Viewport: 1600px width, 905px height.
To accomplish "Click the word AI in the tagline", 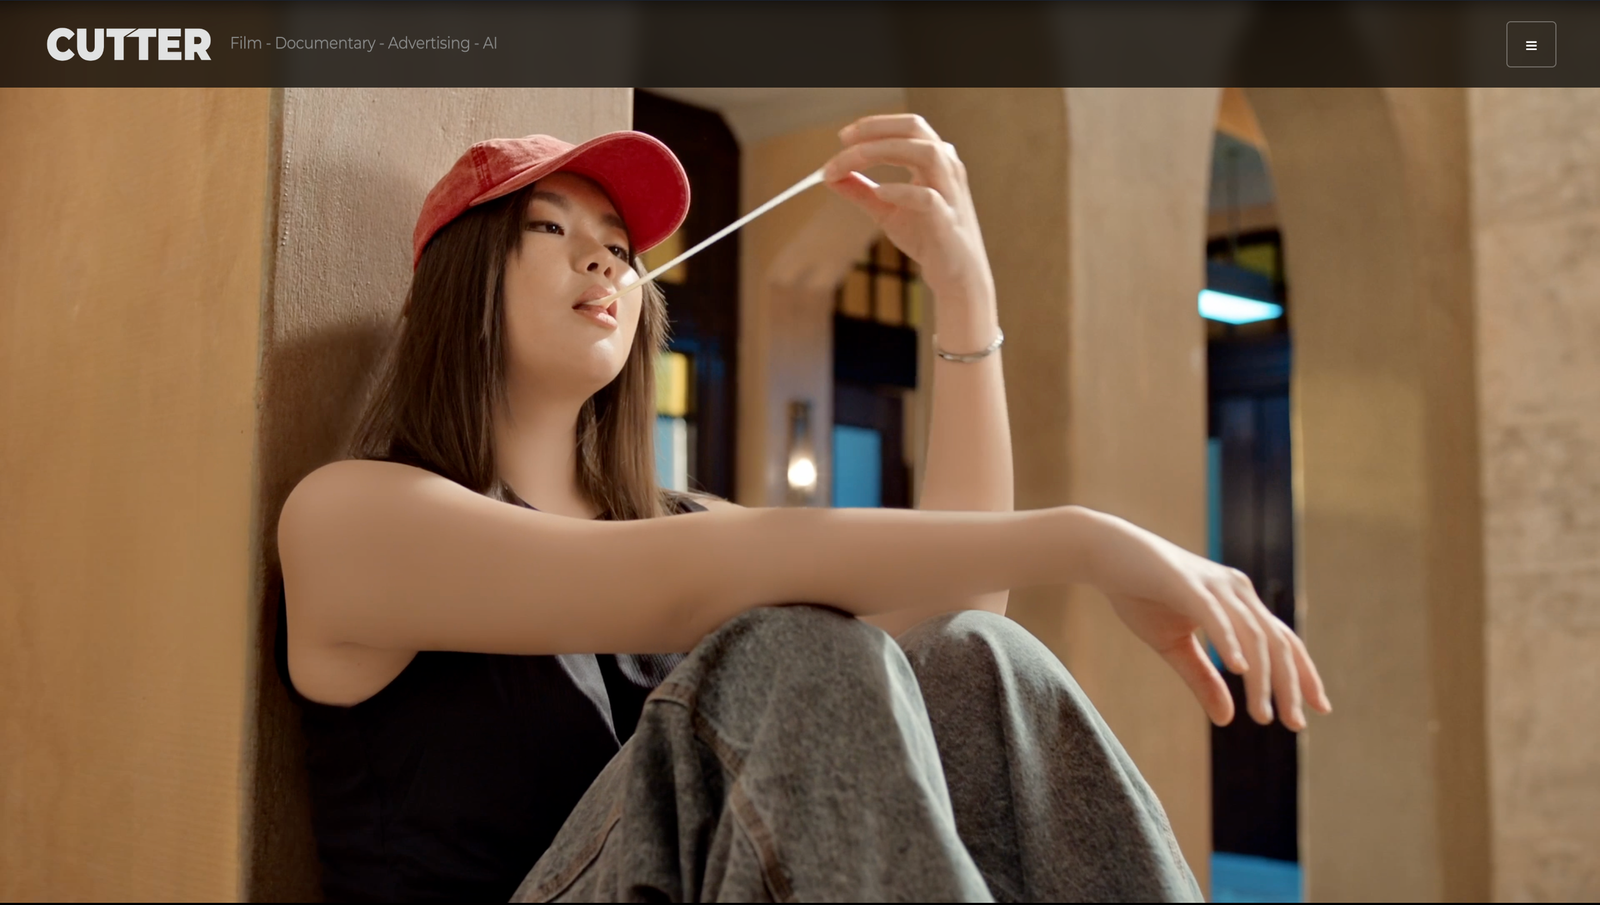I will tap(490, 43).
